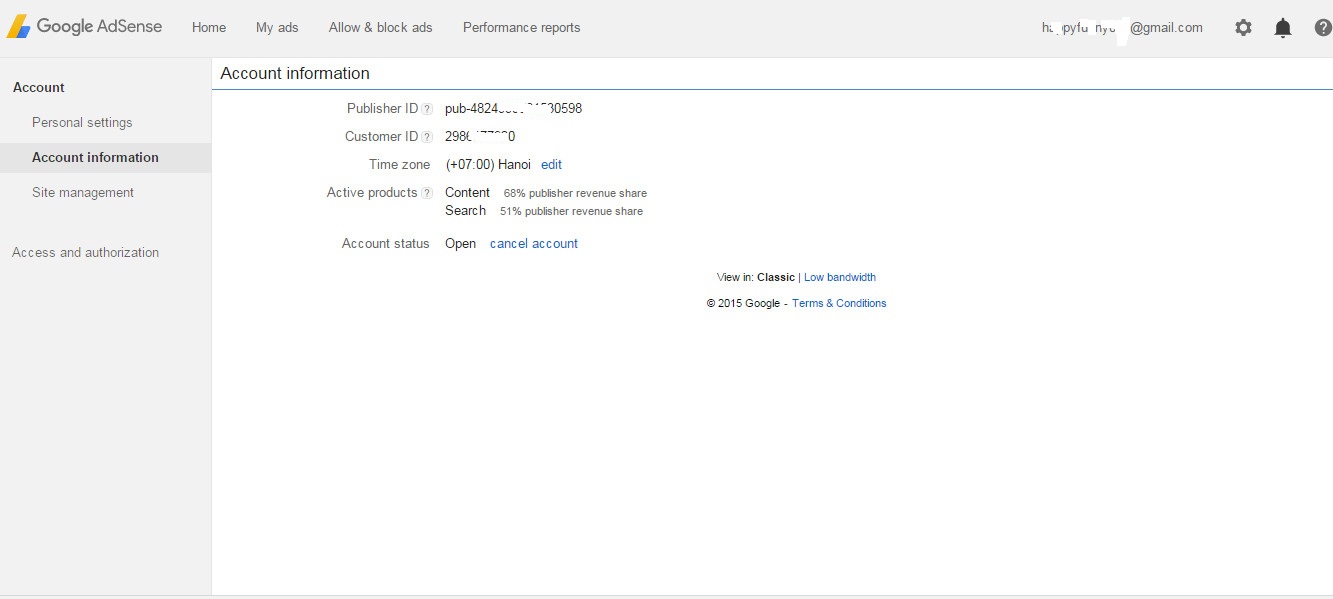This screenshot has height=599, width=1333.
Task: Open the help question mark icon
Action: click(x=1323, y=28)
